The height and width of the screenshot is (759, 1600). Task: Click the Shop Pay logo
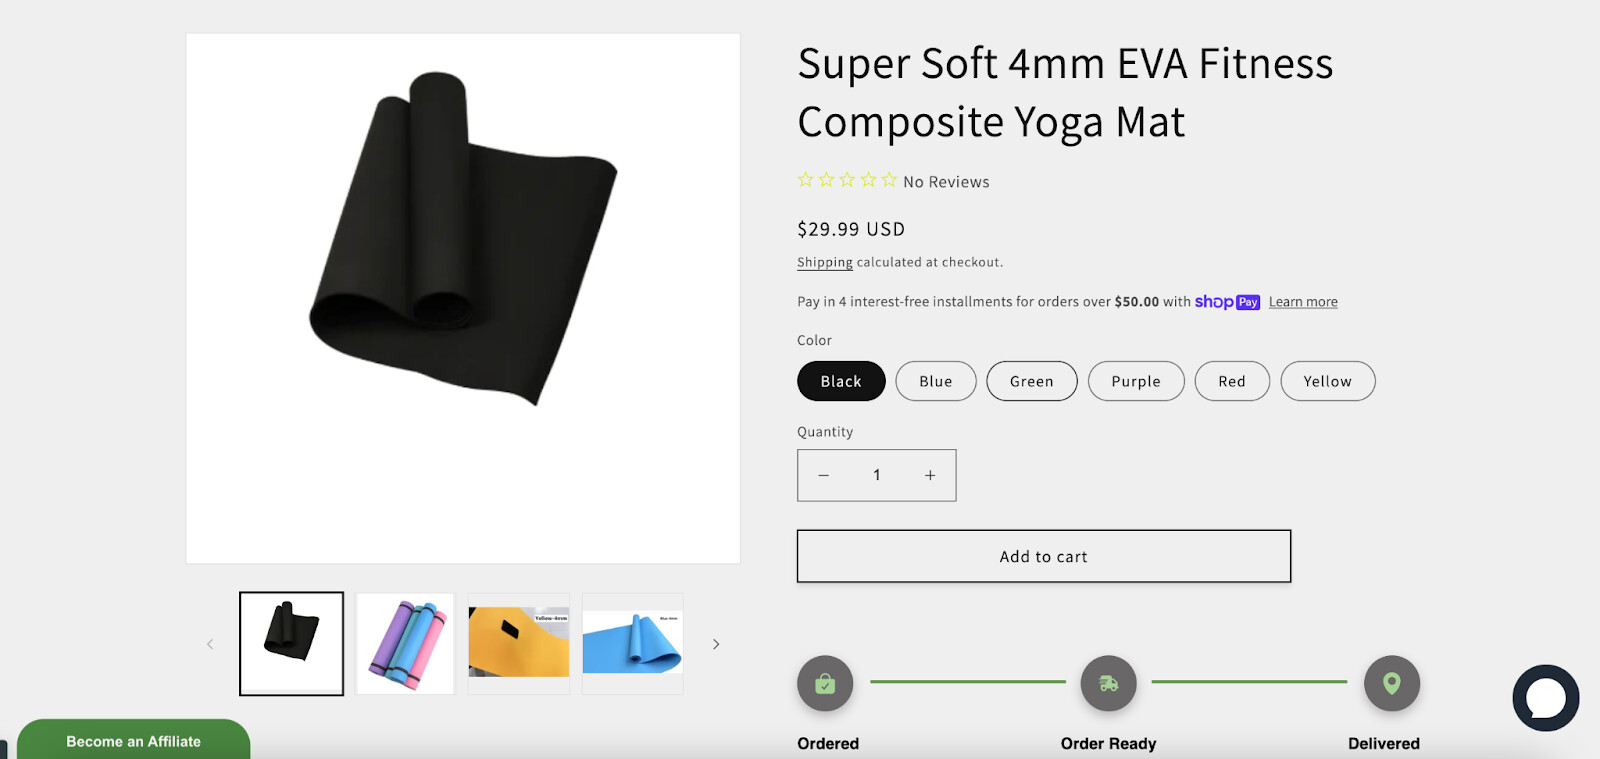click(1227, 302)
